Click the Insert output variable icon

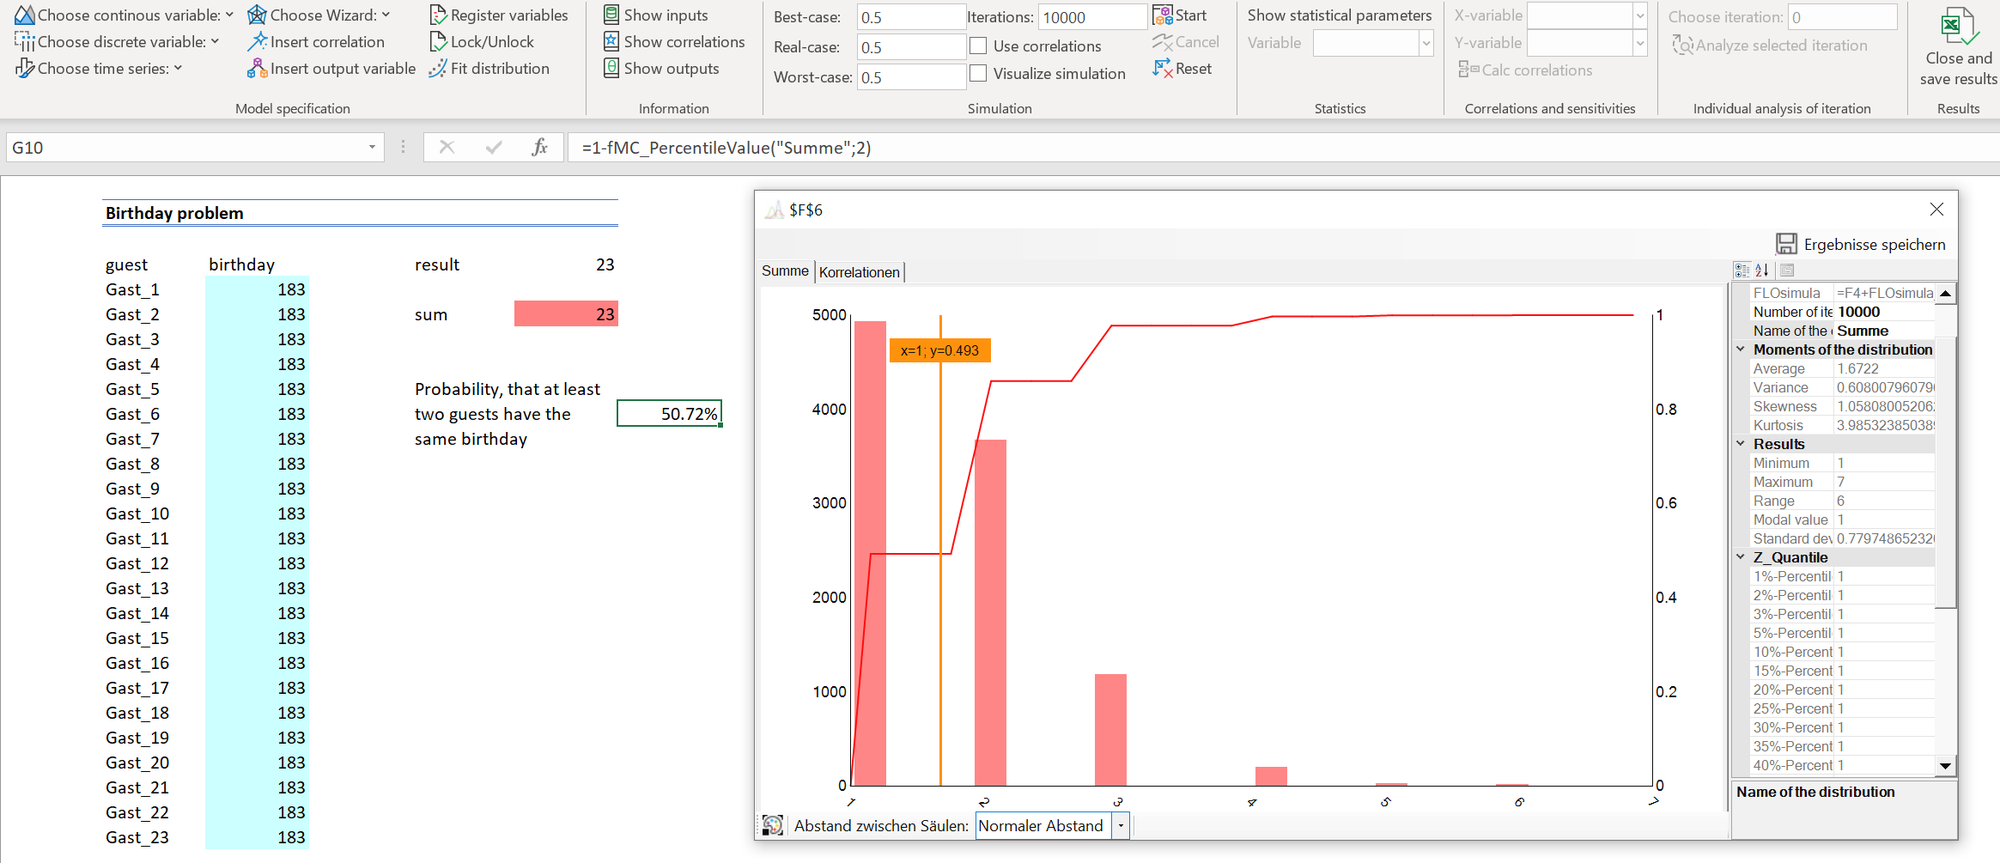coord(257,68)
